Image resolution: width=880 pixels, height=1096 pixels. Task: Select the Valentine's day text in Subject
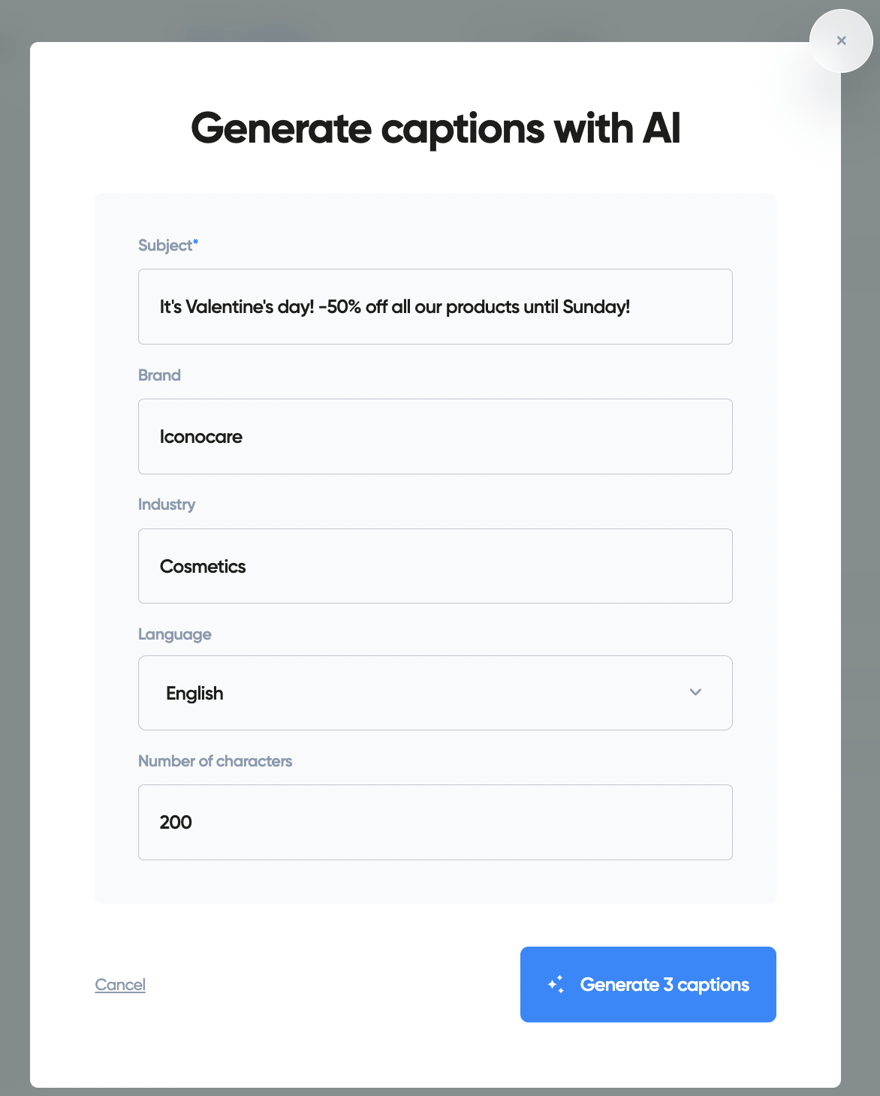point(393,306)
